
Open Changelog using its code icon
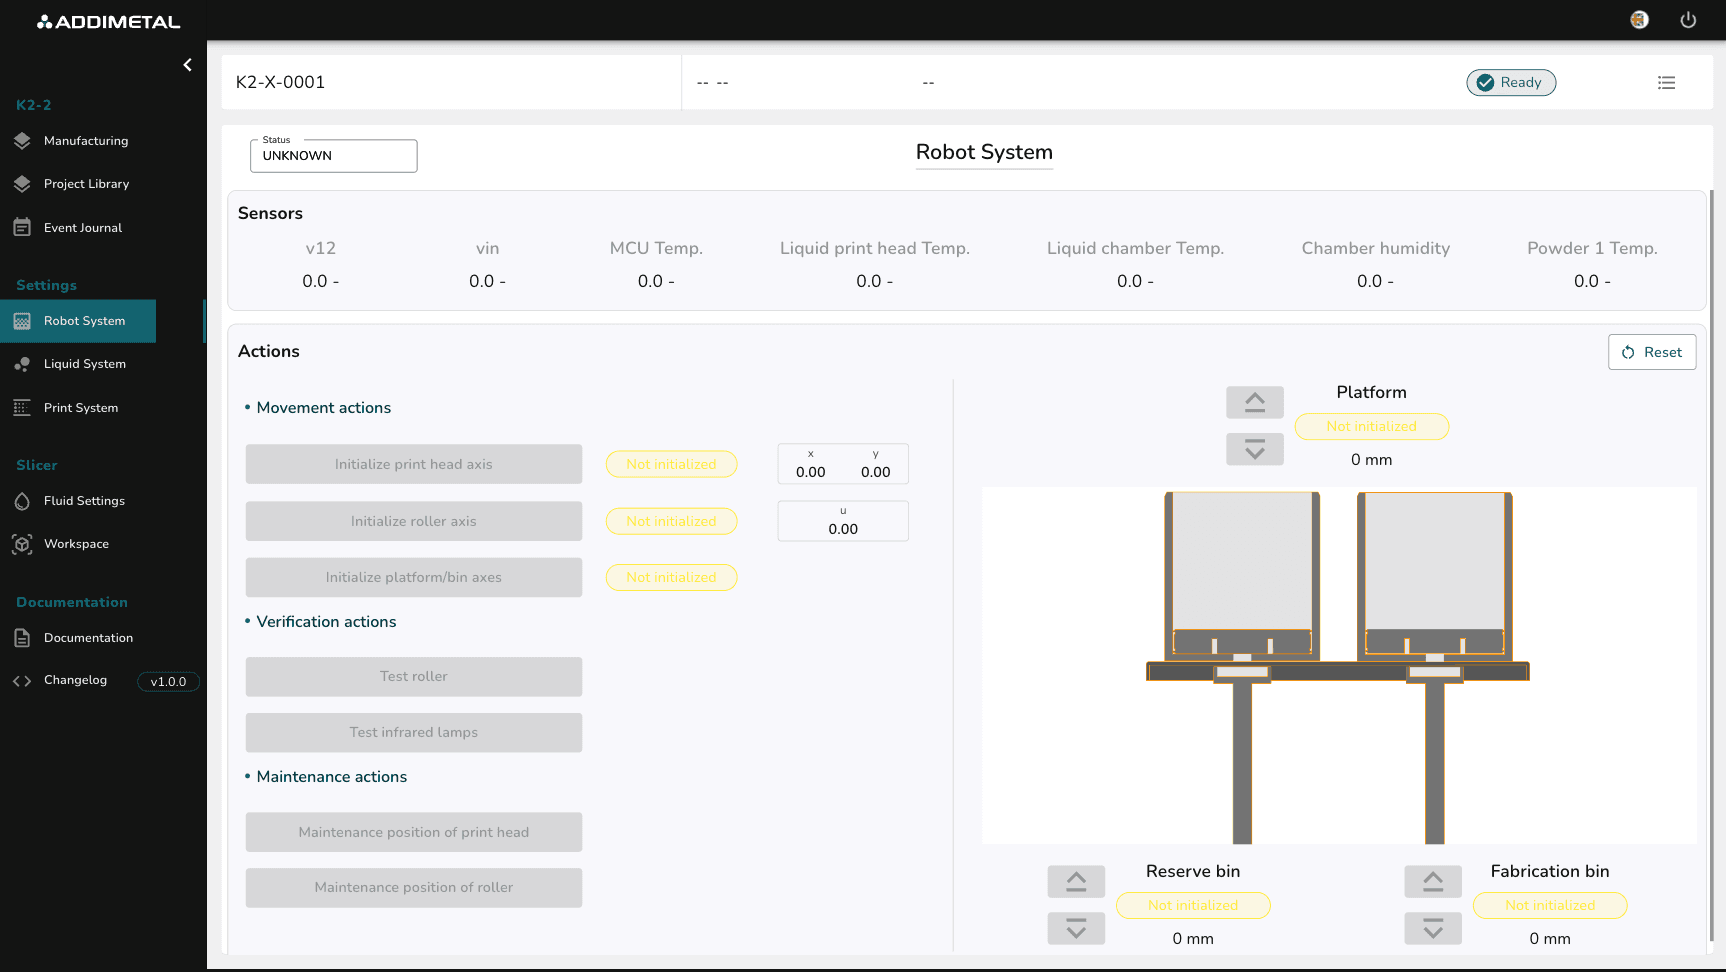click(x=22, y=680)
